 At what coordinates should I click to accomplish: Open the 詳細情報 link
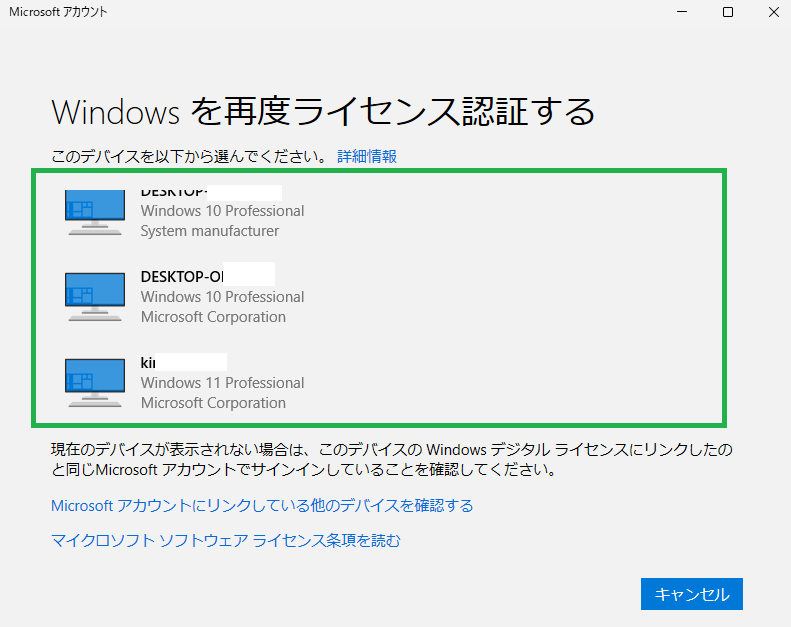pyautogui.click(x=367, y=156)
